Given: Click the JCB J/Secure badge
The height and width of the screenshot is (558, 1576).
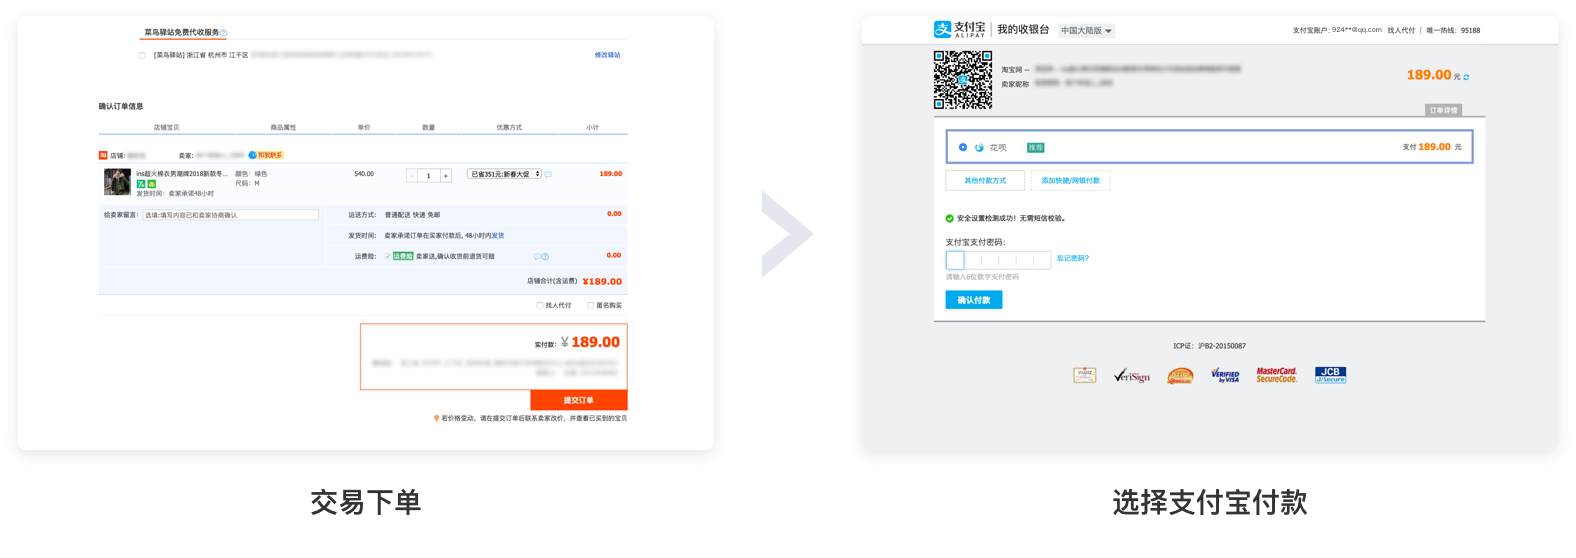Looking at the screenshot, I should coord(1330,375).
